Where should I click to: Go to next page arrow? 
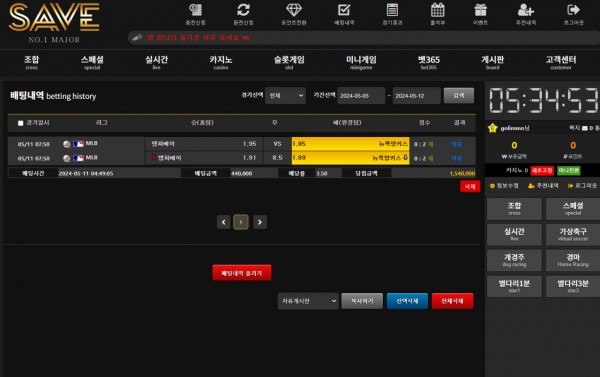coord(260,222)
